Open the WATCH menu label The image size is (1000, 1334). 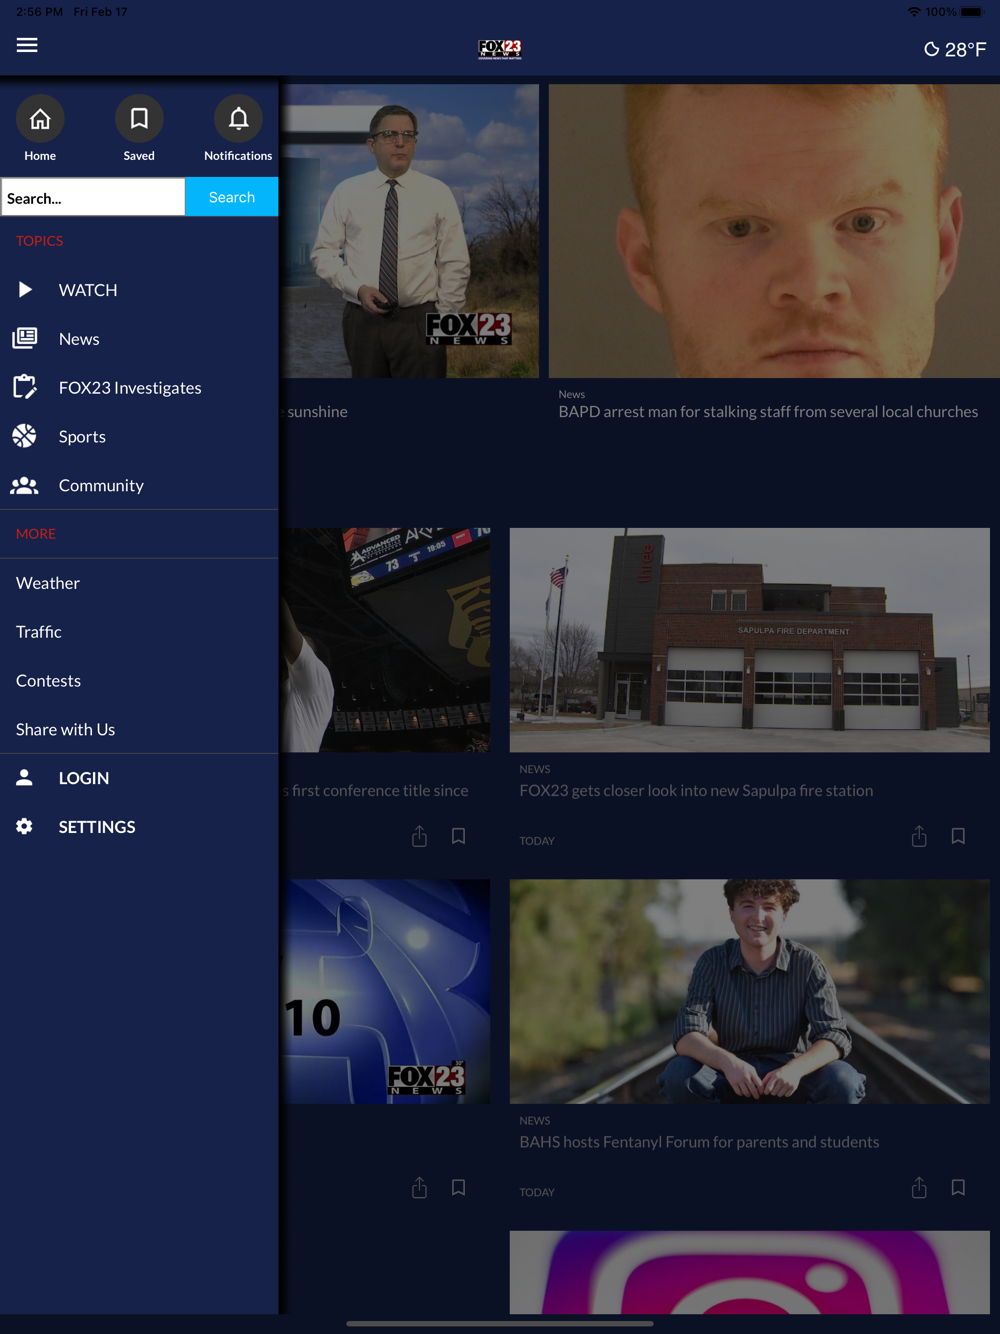(x=88, y=290)
